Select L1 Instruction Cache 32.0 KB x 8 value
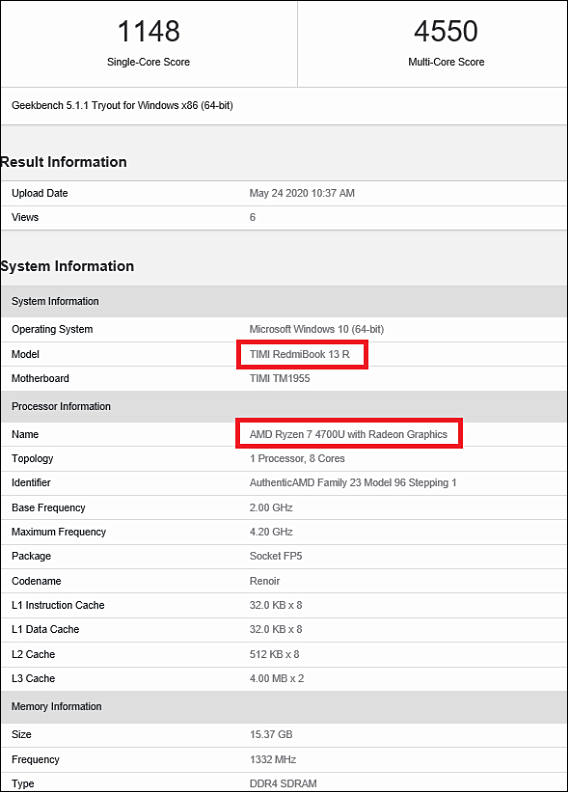 tap(276, 606)
